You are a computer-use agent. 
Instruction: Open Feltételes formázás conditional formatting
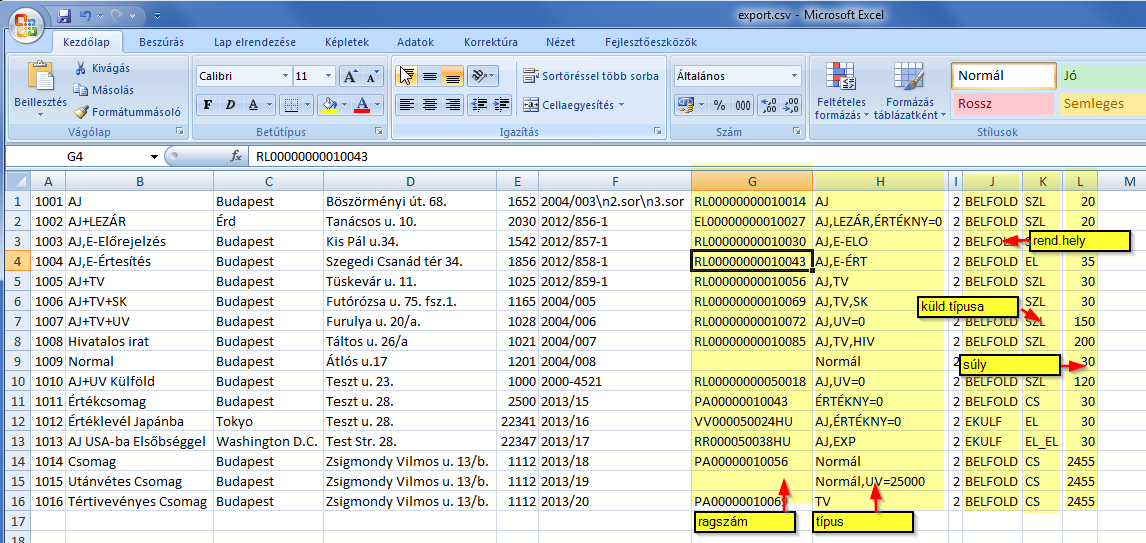841,91
